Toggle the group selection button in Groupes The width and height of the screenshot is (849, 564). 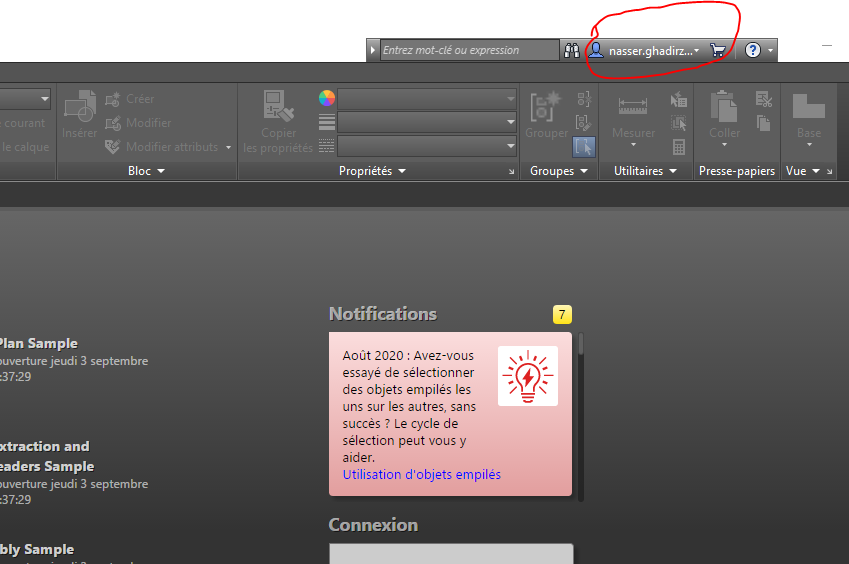tap(583, 147)
